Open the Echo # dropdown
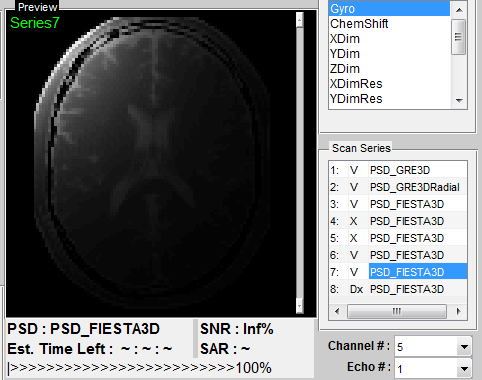482x380 pixels. click(x=464, y=369)
